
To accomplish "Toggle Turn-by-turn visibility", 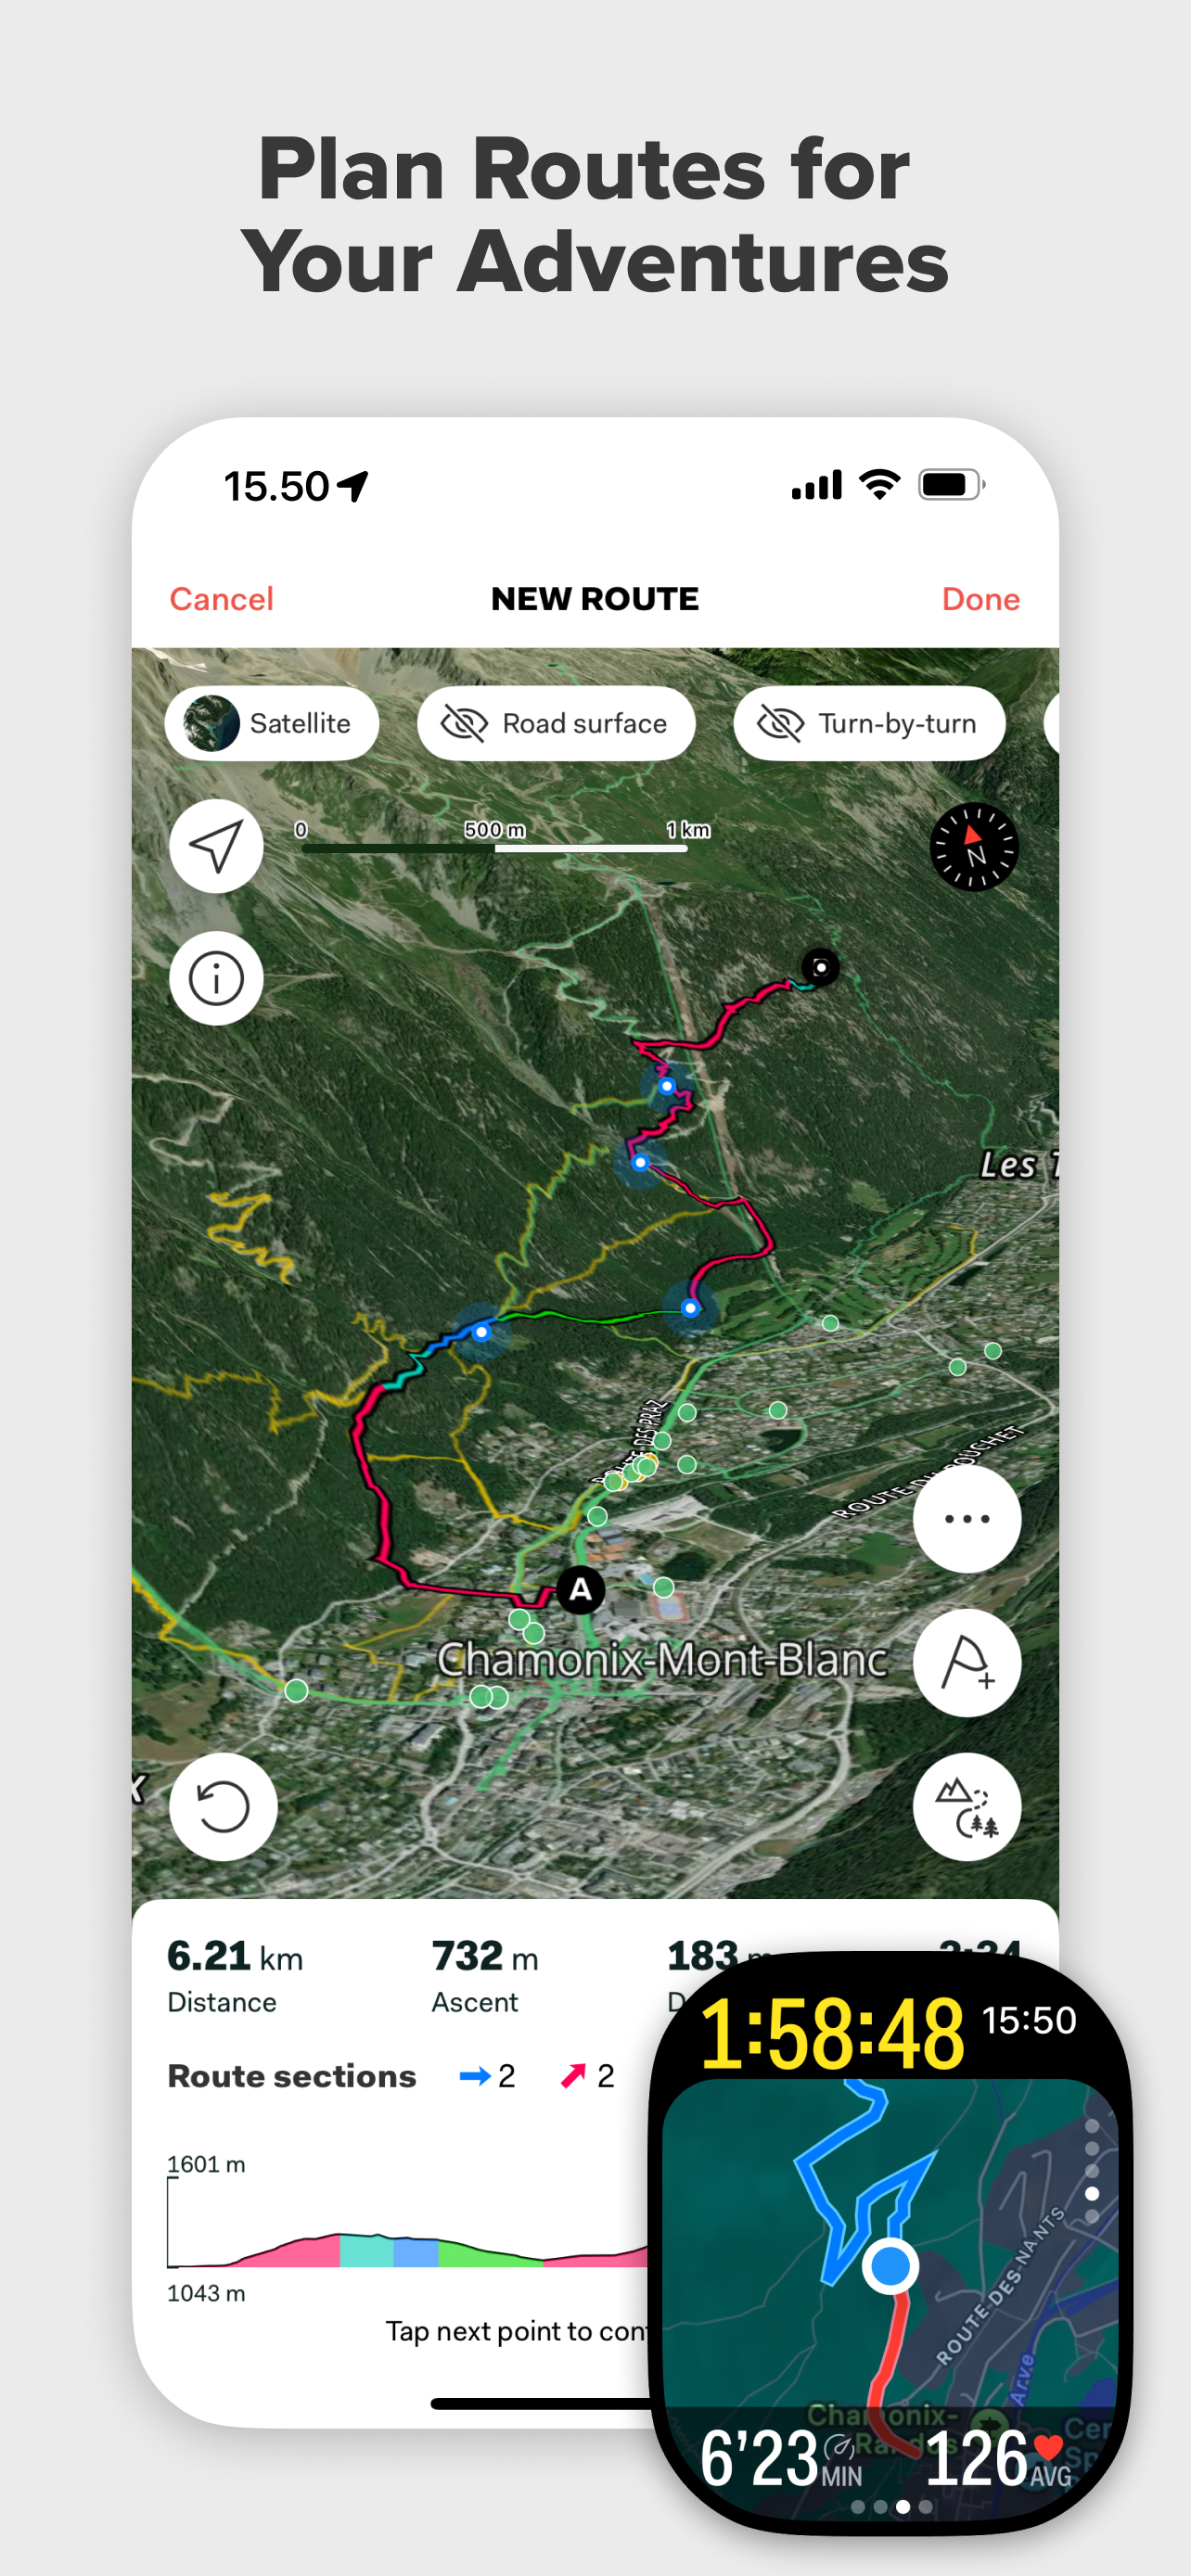I will pos(869,723).
